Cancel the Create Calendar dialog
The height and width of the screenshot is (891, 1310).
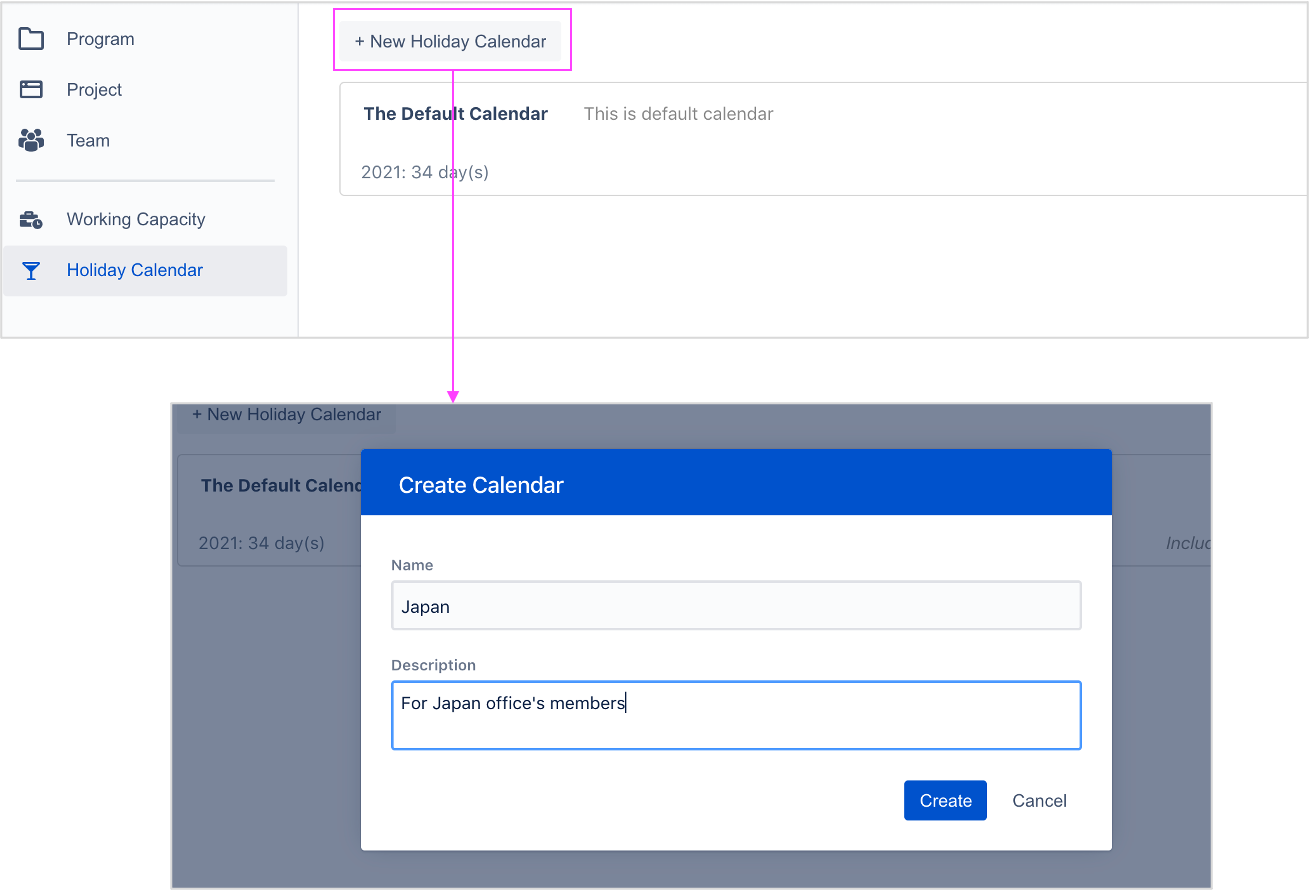point(1039,800)
